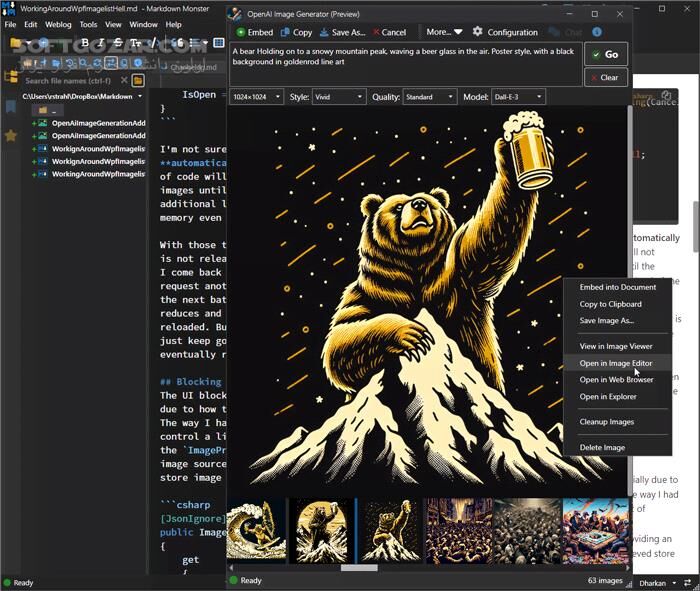Viewport: 700px width, 591px height.
Task: Click Clear to empty the prompt
Action: coord(606,77)
